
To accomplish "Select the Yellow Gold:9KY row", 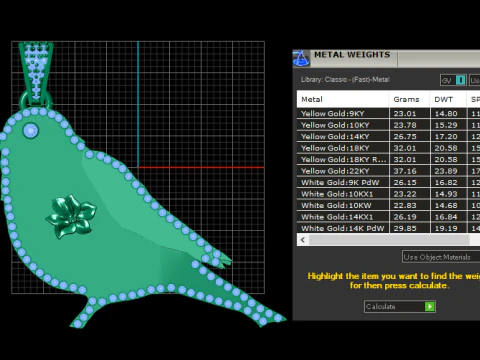I will pos(388,113).
